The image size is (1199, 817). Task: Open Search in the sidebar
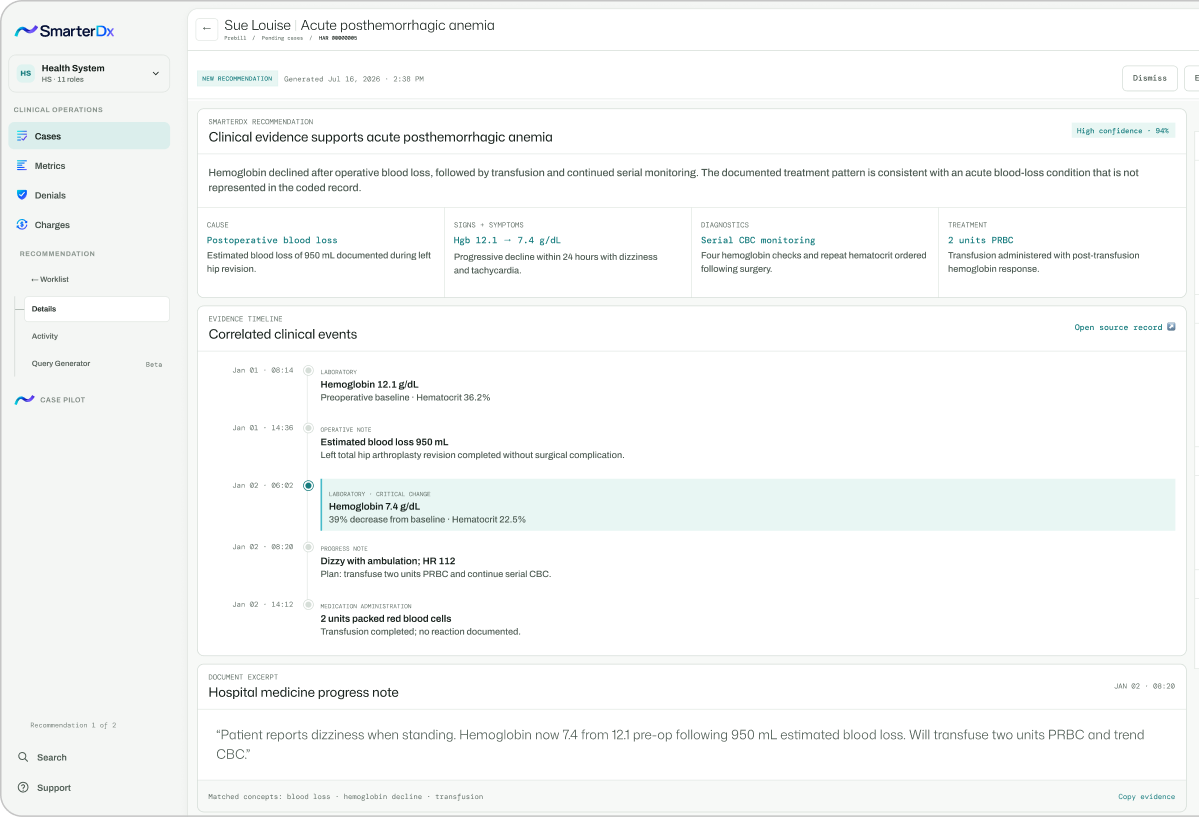point(52,757)
